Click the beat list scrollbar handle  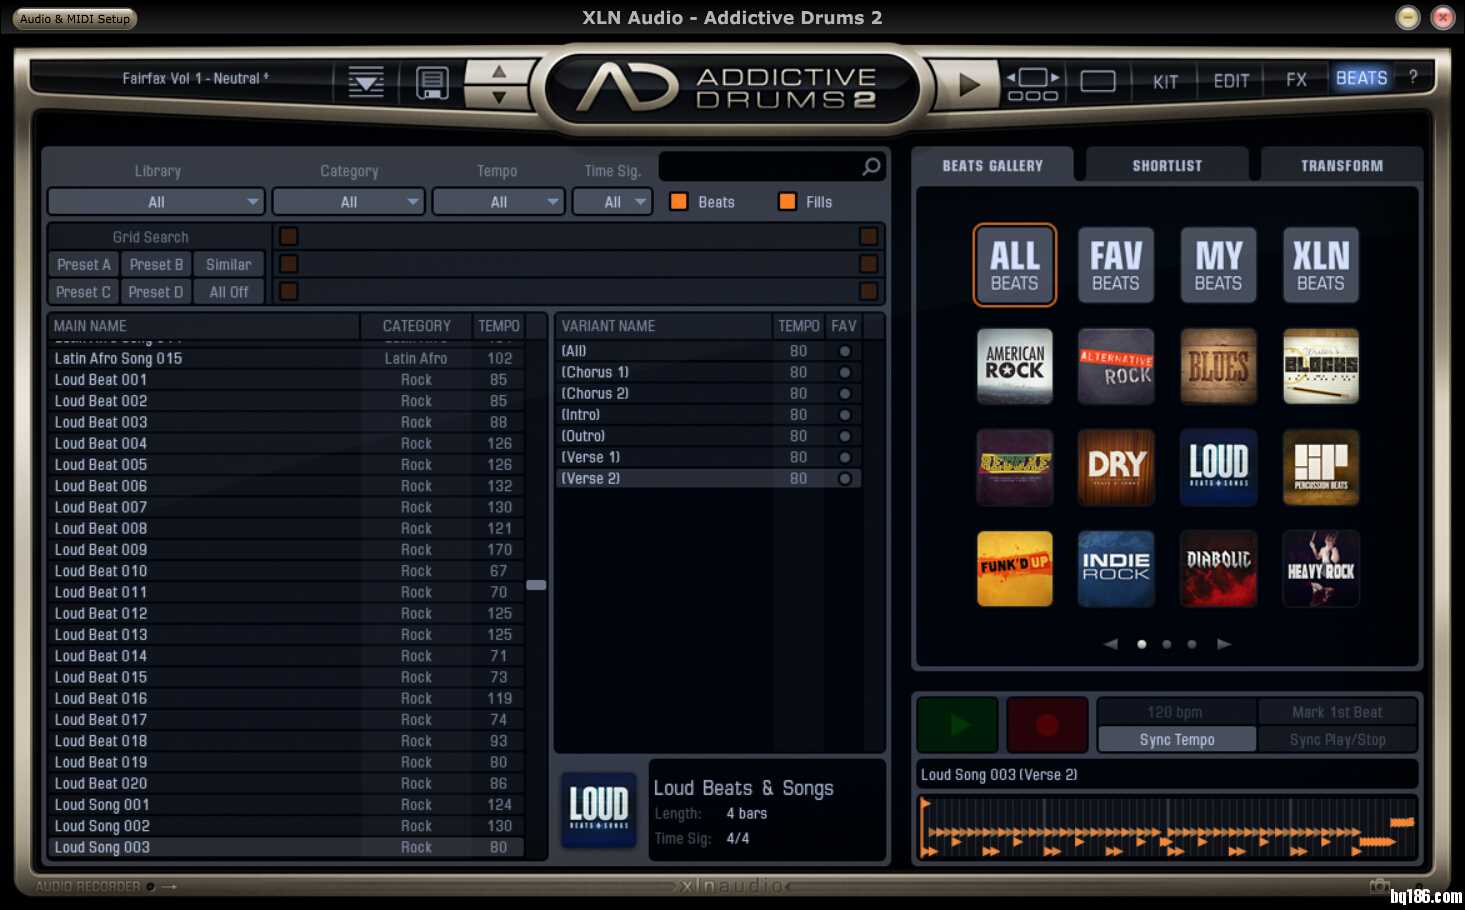coord(536,585)
